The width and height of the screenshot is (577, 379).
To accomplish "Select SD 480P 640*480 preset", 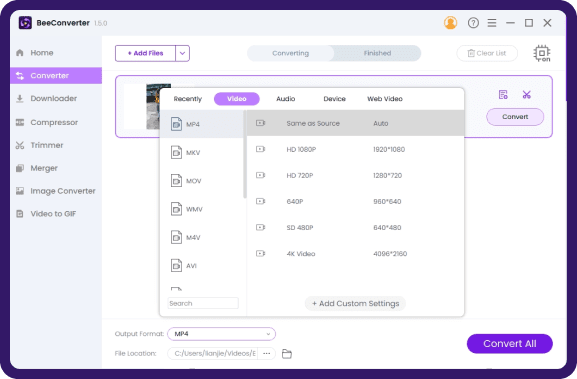I will click(355, 227).
